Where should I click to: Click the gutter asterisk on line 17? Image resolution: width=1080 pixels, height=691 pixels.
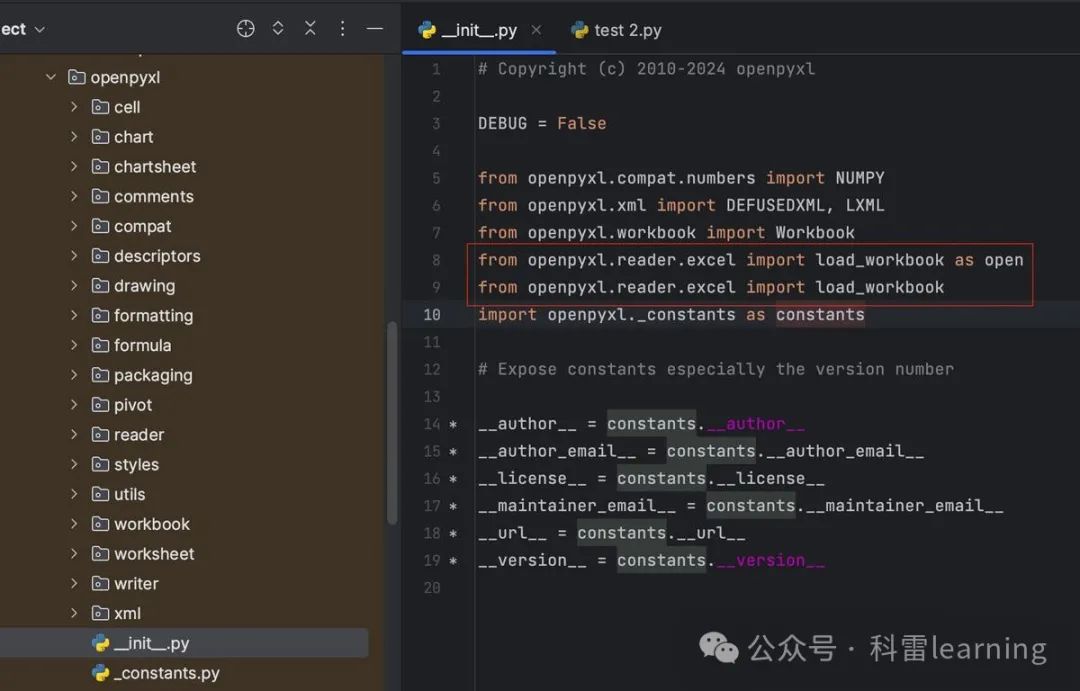(453, 506)
